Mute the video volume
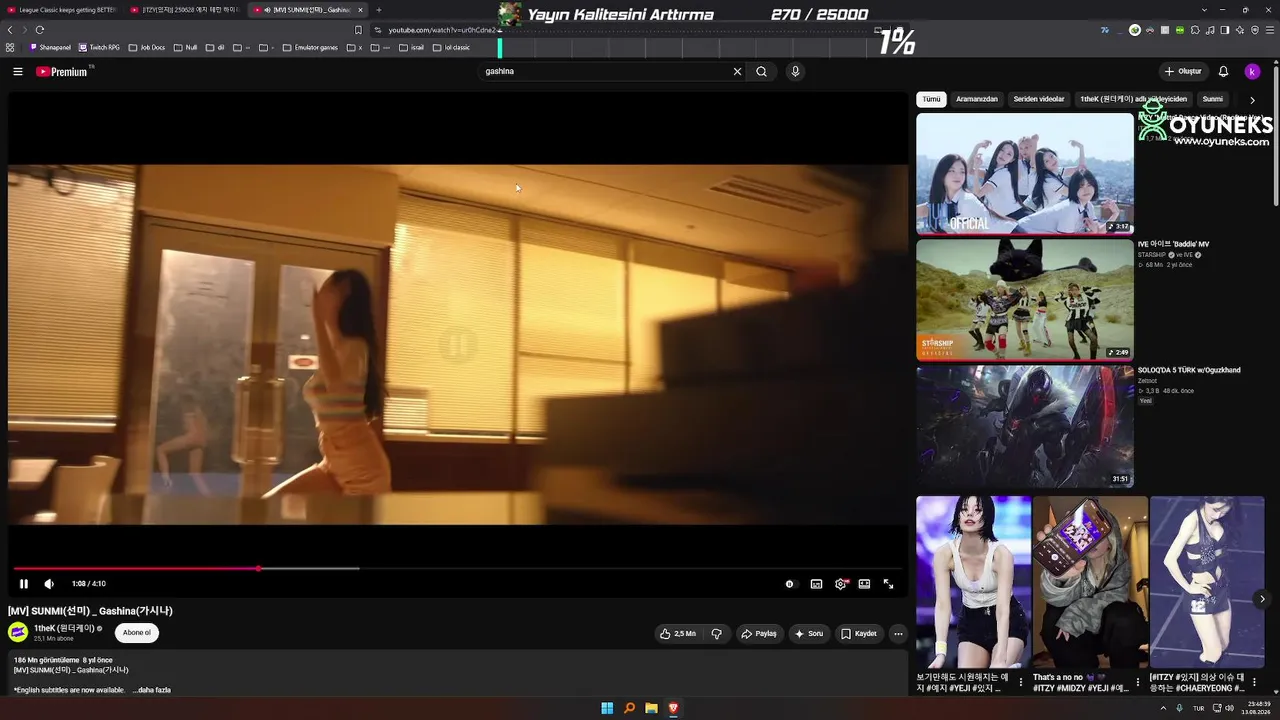 pyautogui.click(x=49, y=584)
